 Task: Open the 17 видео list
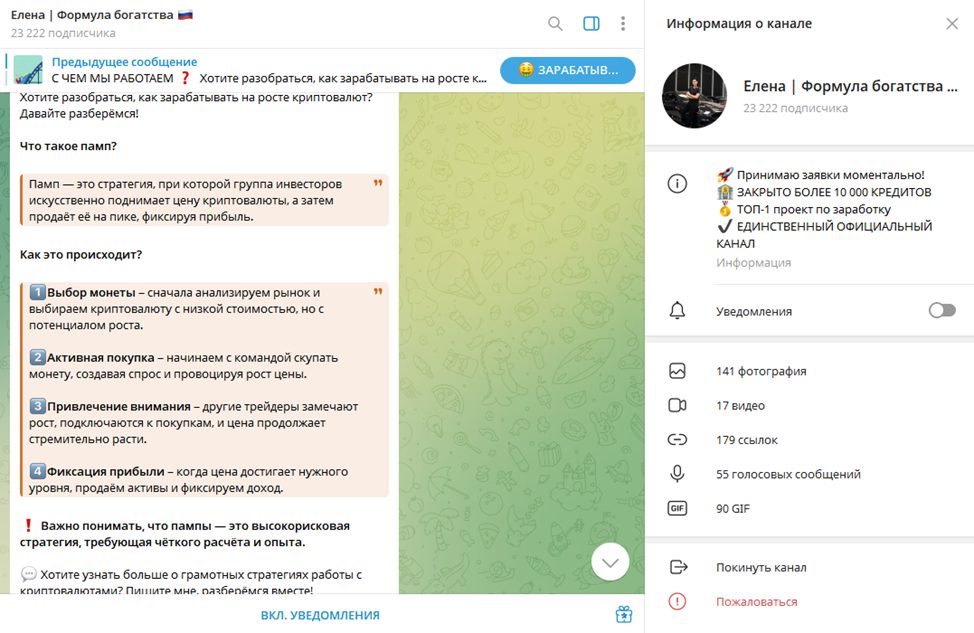(x=809, y=406)
